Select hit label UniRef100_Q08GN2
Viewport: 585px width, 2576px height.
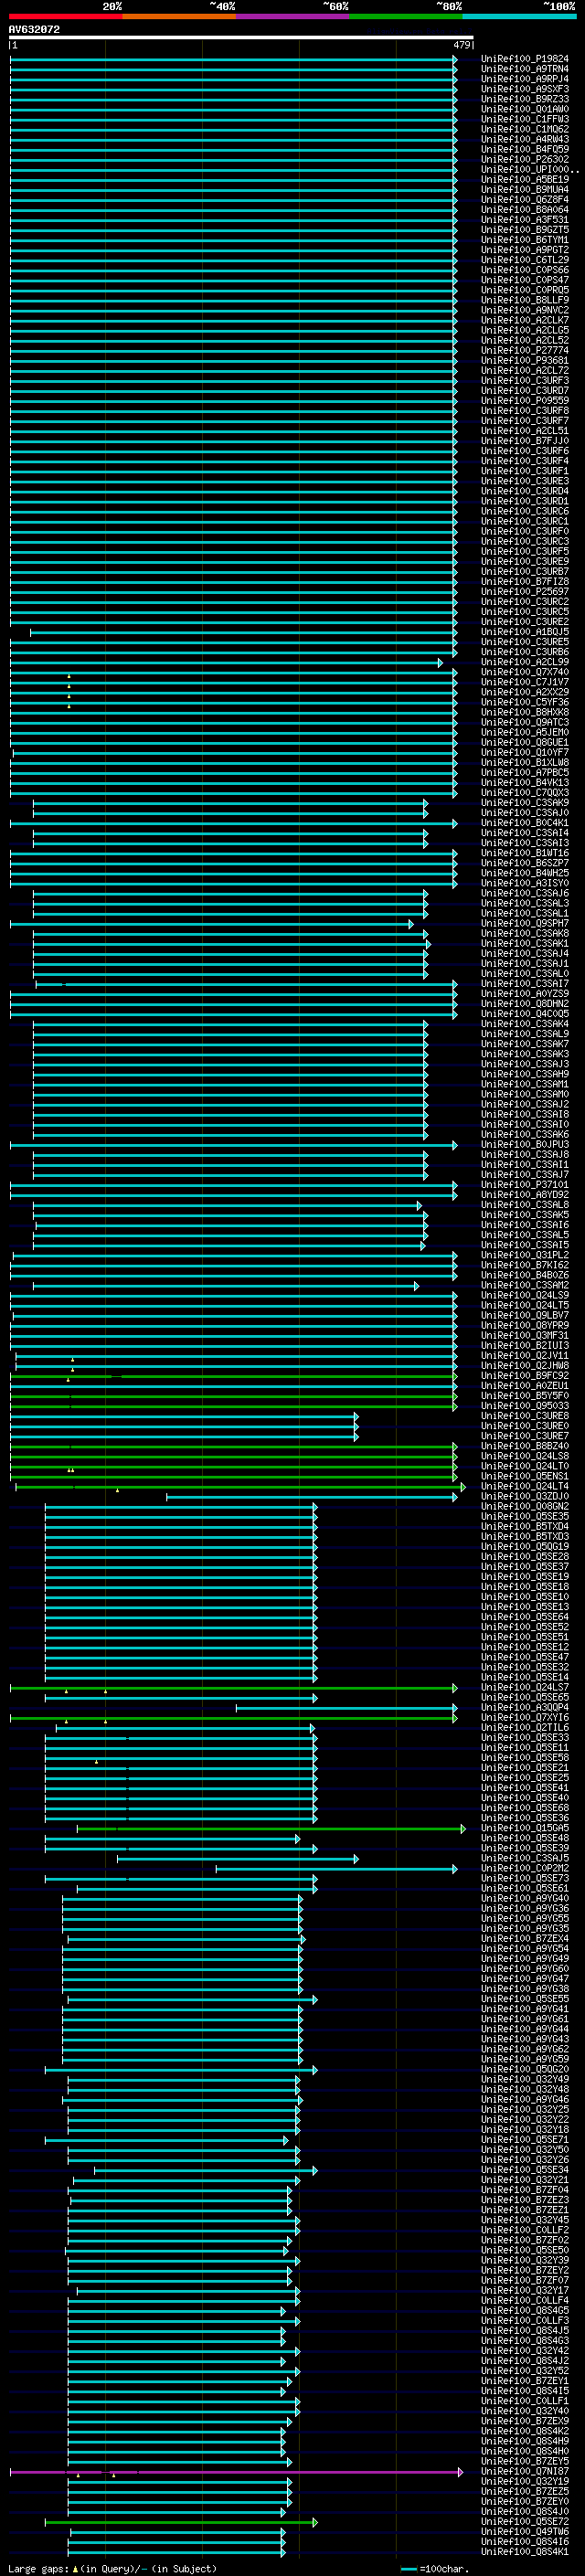(525, 1506)
